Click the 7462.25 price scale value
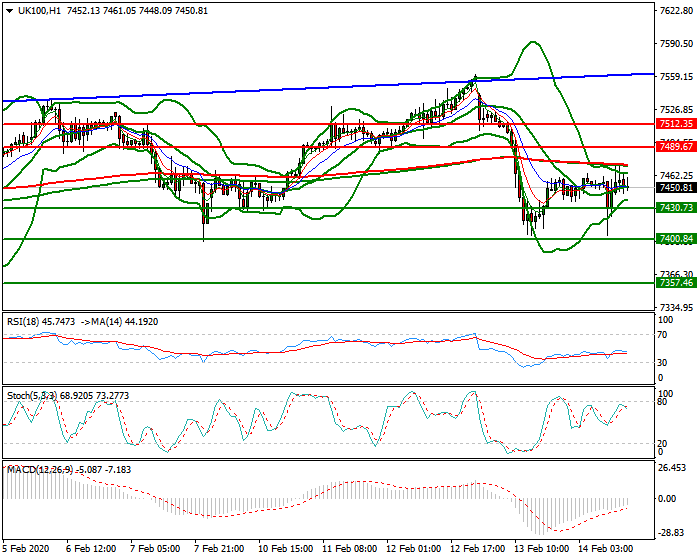The height and width of the screenshot is (560, 700). coord(676,176)
